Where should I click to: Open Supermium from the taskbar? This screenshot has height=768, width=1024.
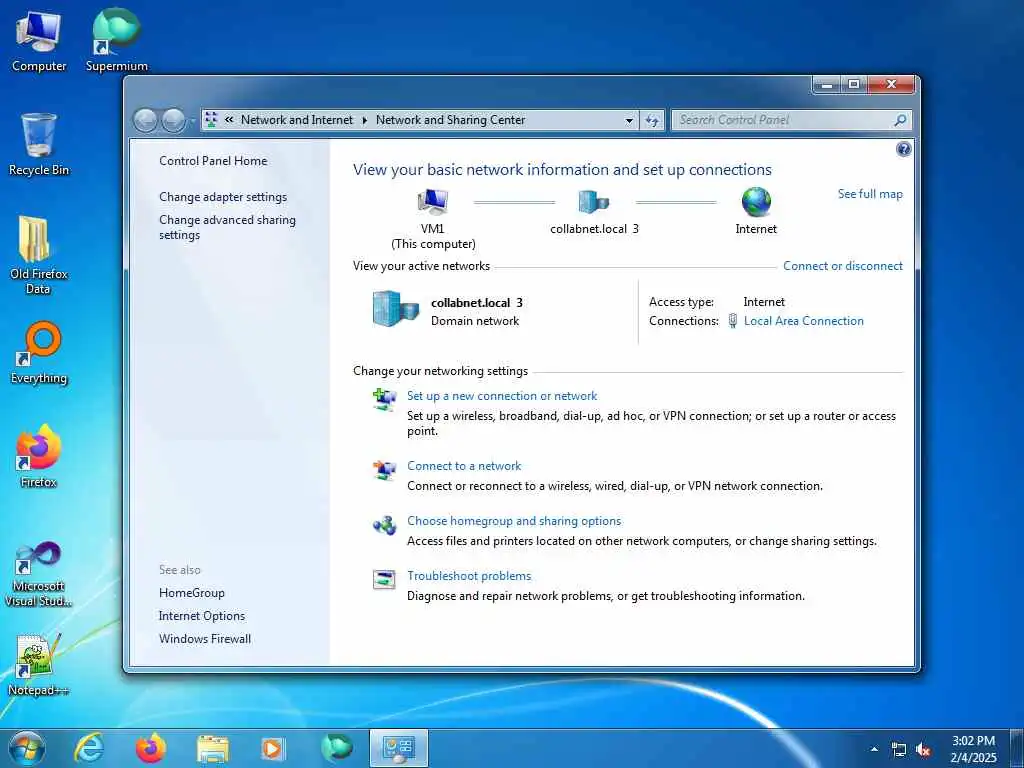pyautogui.click(x=336, y=748)
